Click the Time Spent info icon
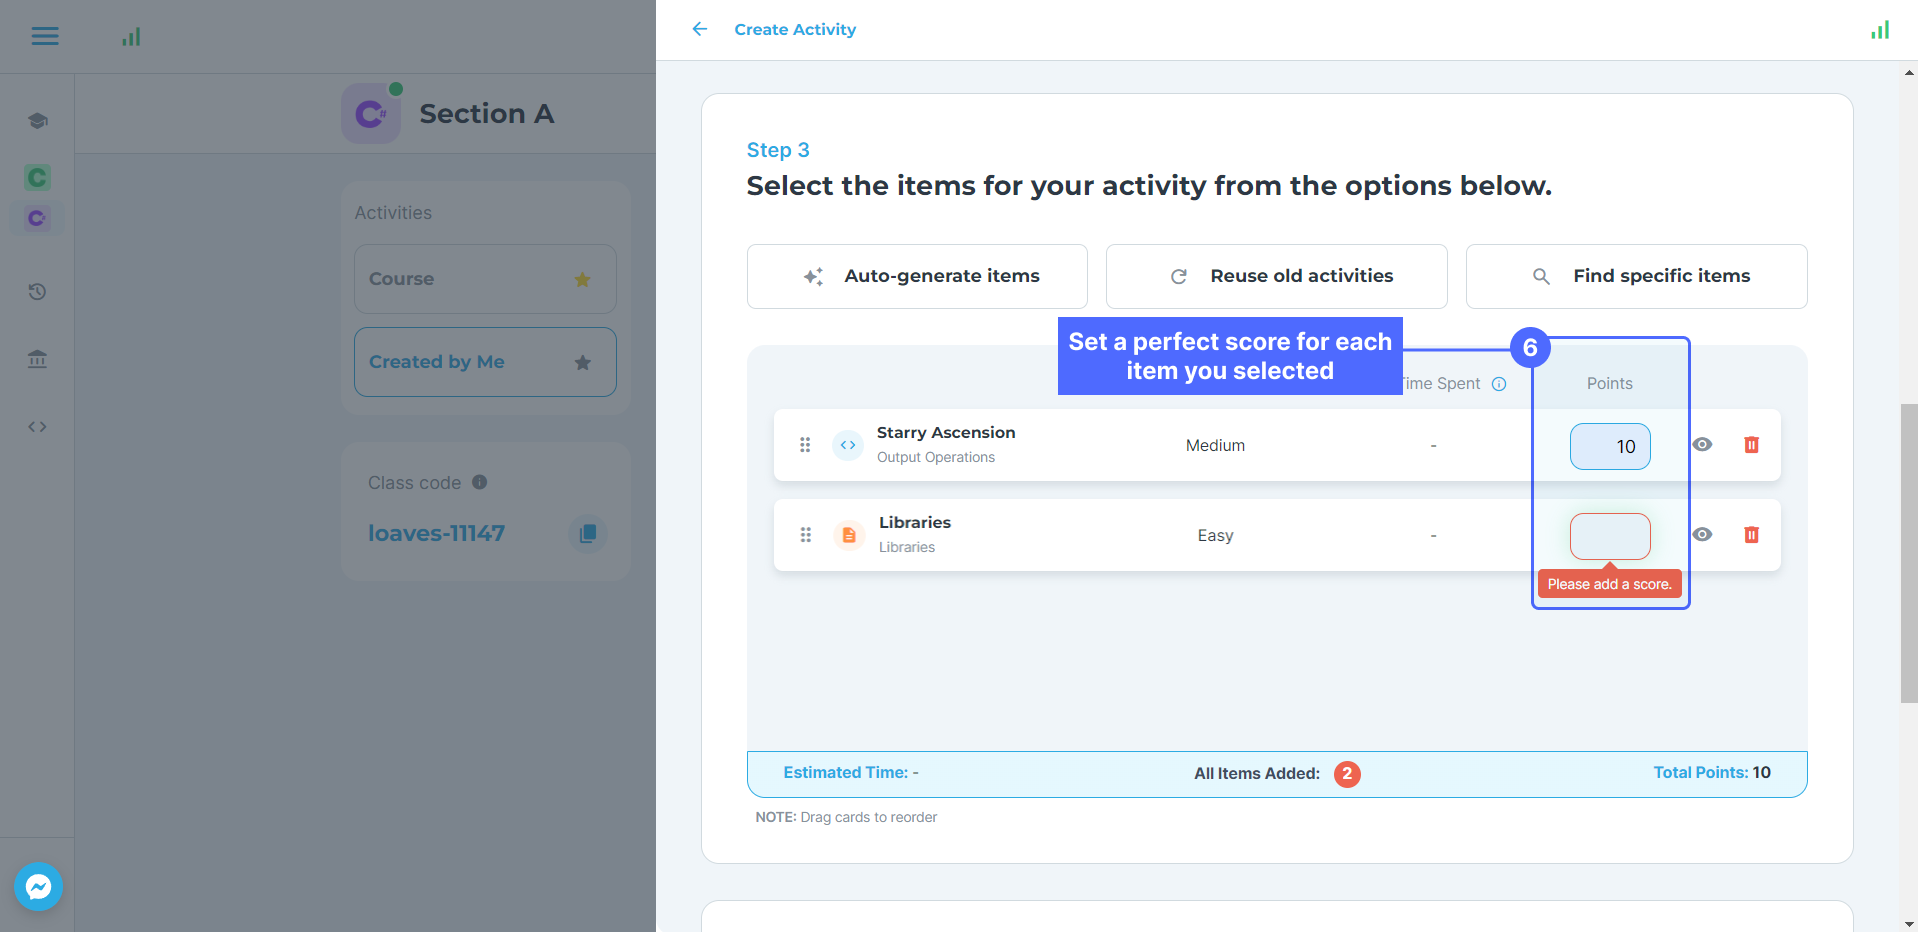Viewport: 1920px width, 932px height. [x=1499, y=384]
